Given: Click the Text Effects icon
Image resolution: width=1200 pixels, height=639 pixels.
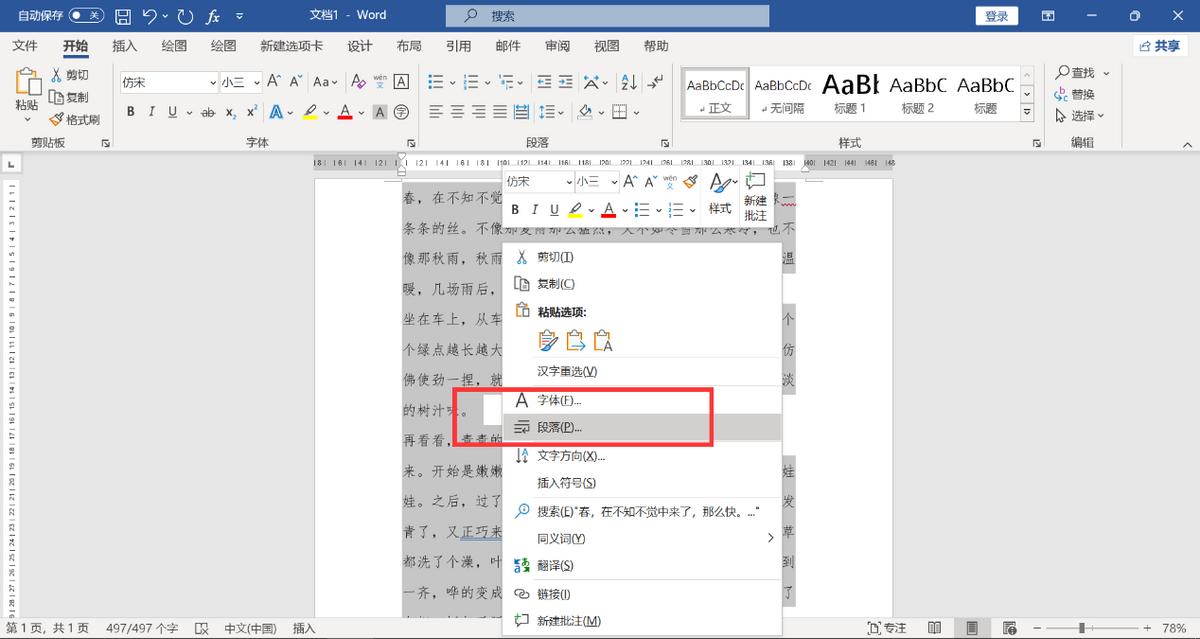Looking at the screenshot, I should (278, 113).
